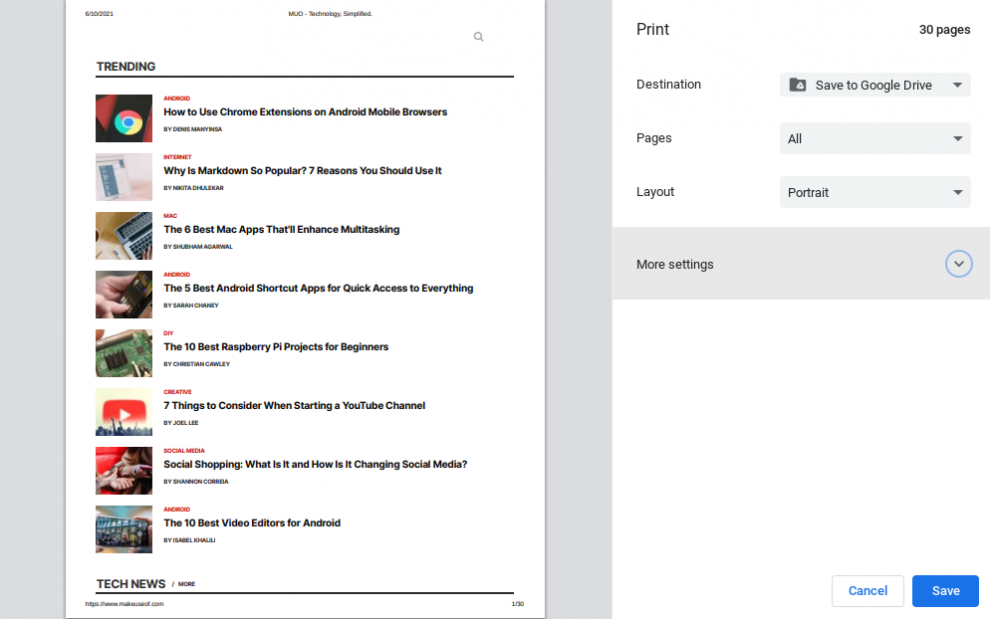Click the Video Editors for Android thumbnail
The image size is (990, 619).
tap(124, 529)
